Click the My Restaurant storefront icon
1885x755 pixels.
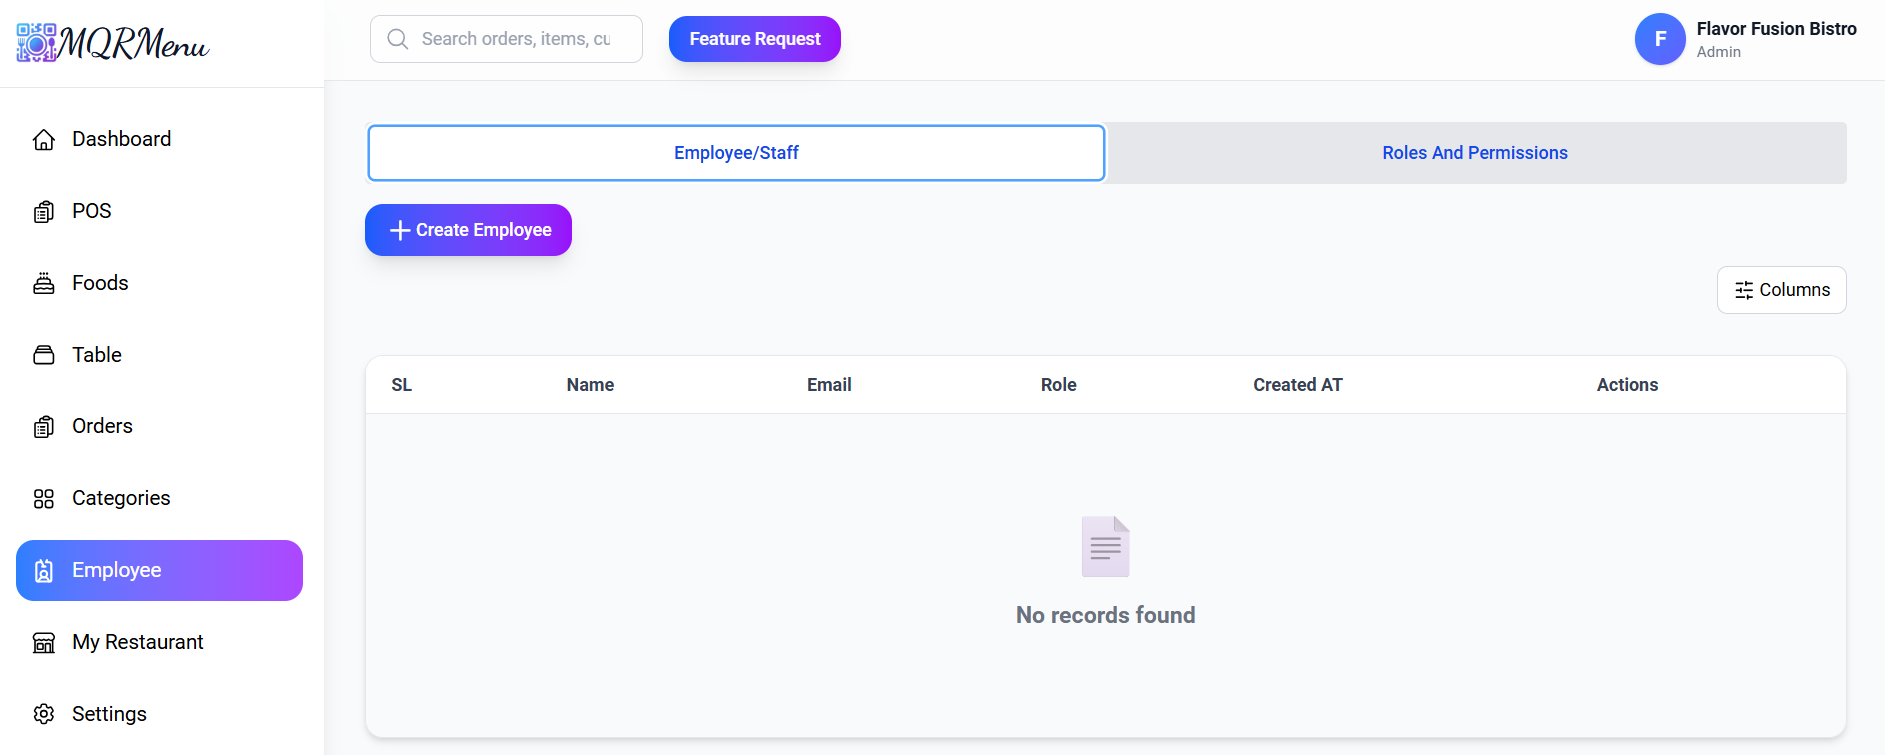[x=44, y=643]
